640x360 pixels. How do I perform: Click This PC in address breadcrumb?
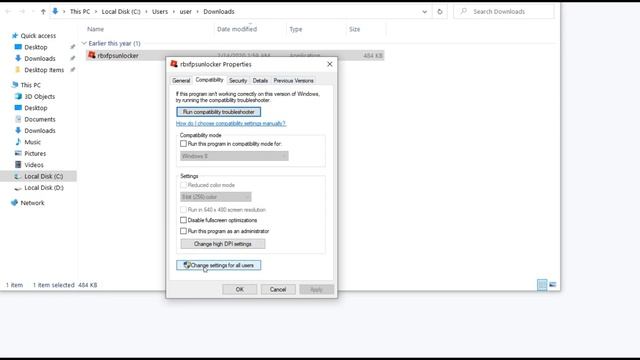tap(80, 11)
